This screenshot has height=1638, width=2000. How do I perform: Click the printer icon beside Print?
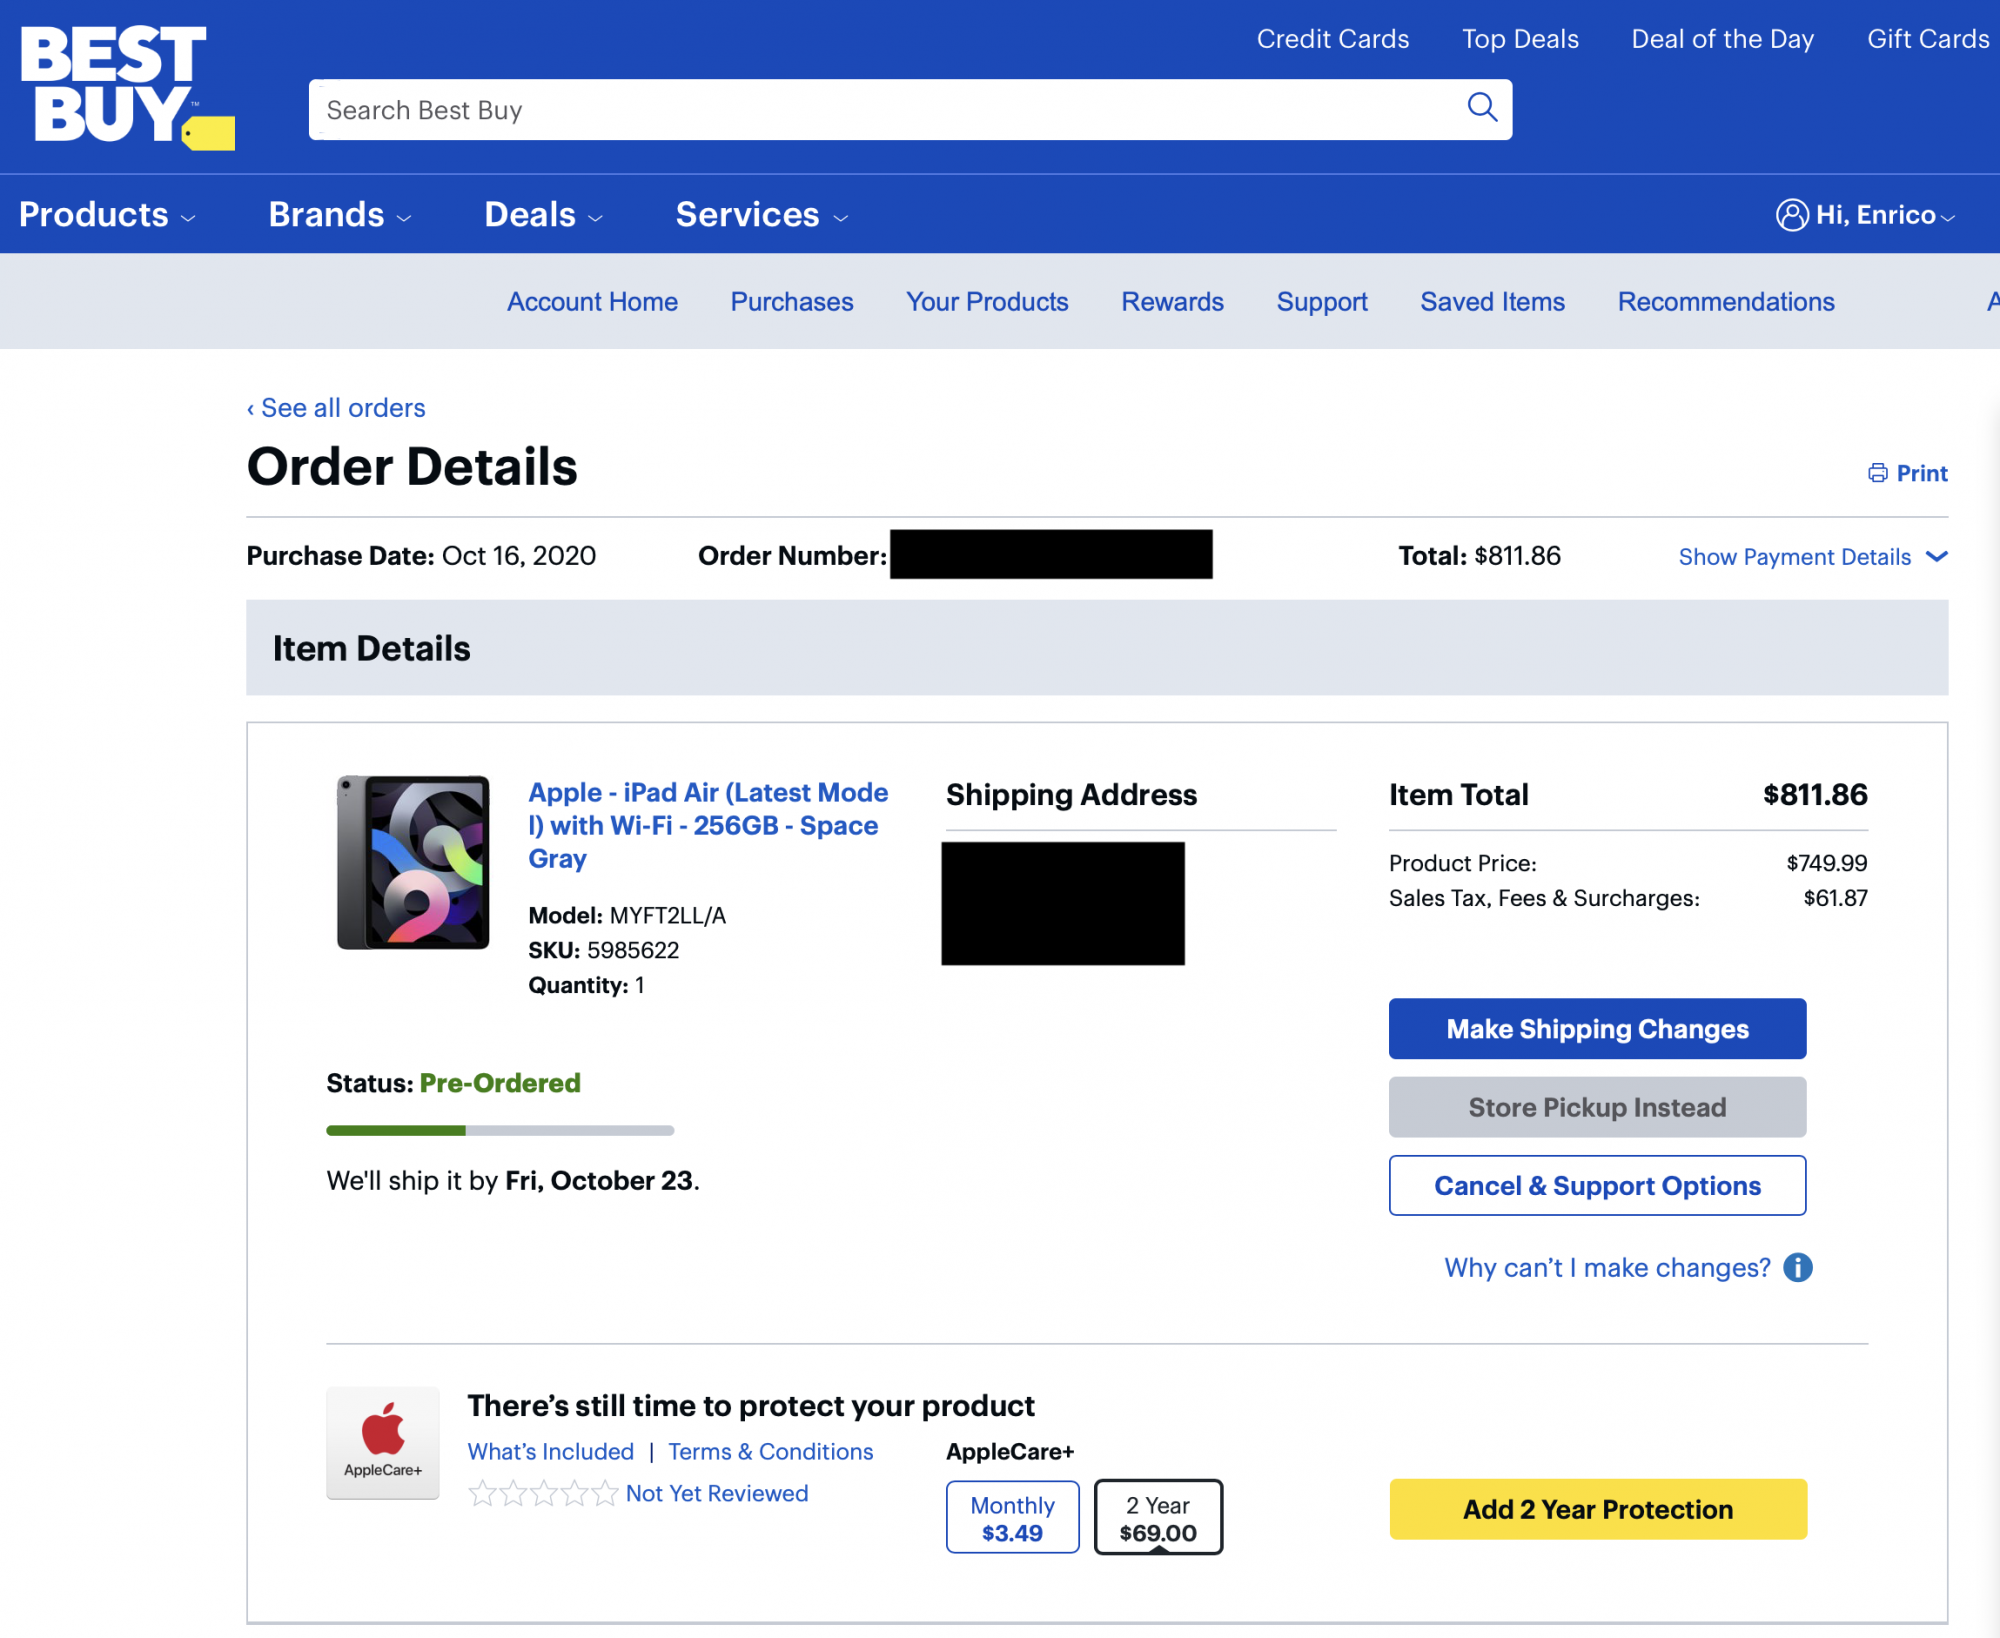[x=1878, y=473]
